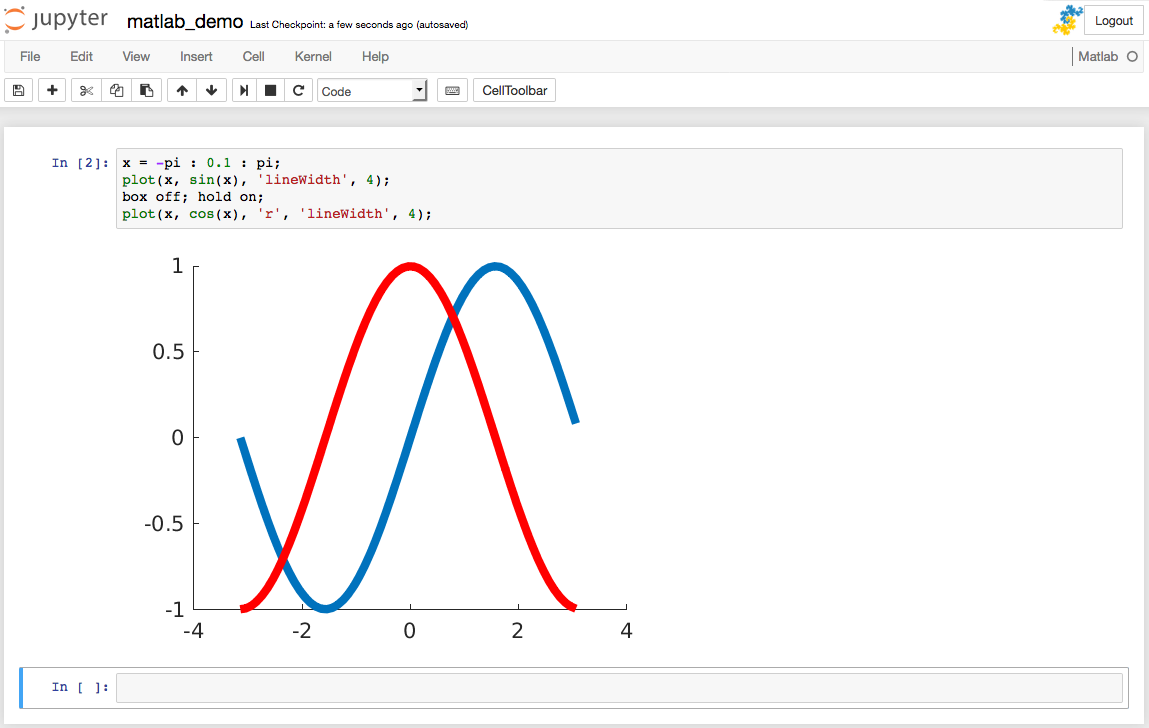Interrupt kernel with stop button
Image resolution: width=1149 pixels, height=728 pixels.
270,91
